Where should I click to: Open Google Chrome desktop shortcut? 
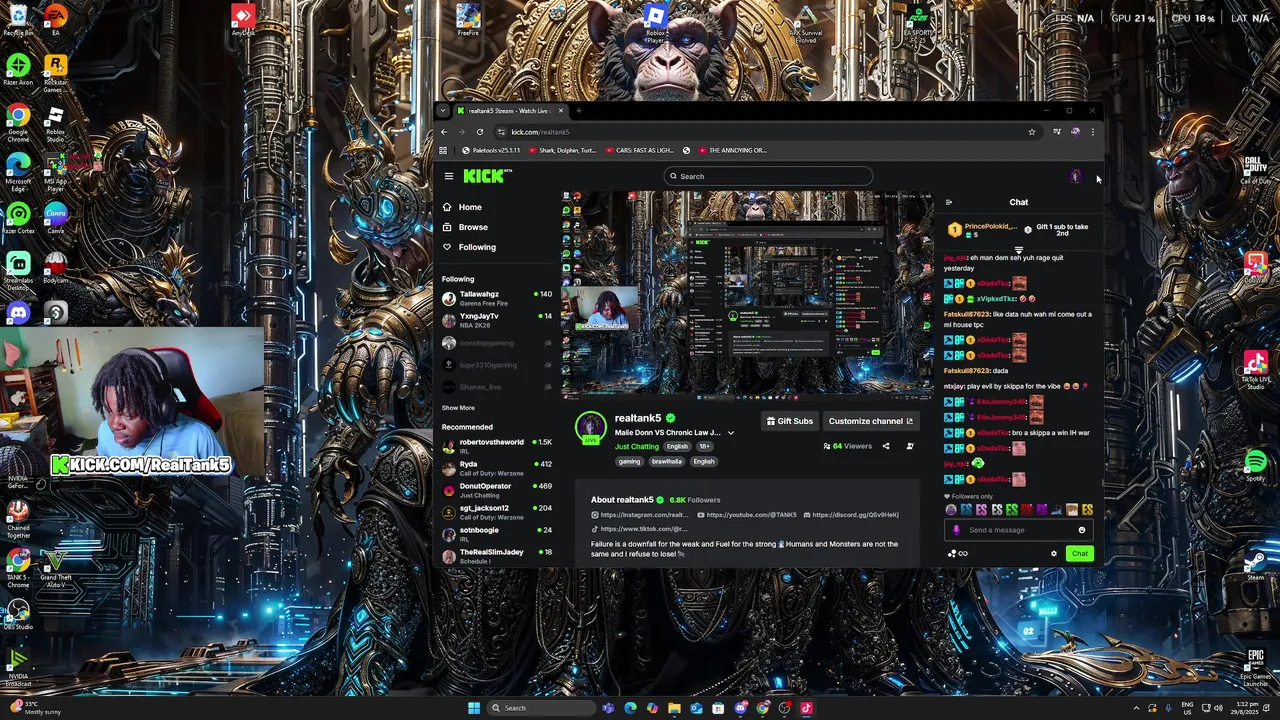(18, 123)
